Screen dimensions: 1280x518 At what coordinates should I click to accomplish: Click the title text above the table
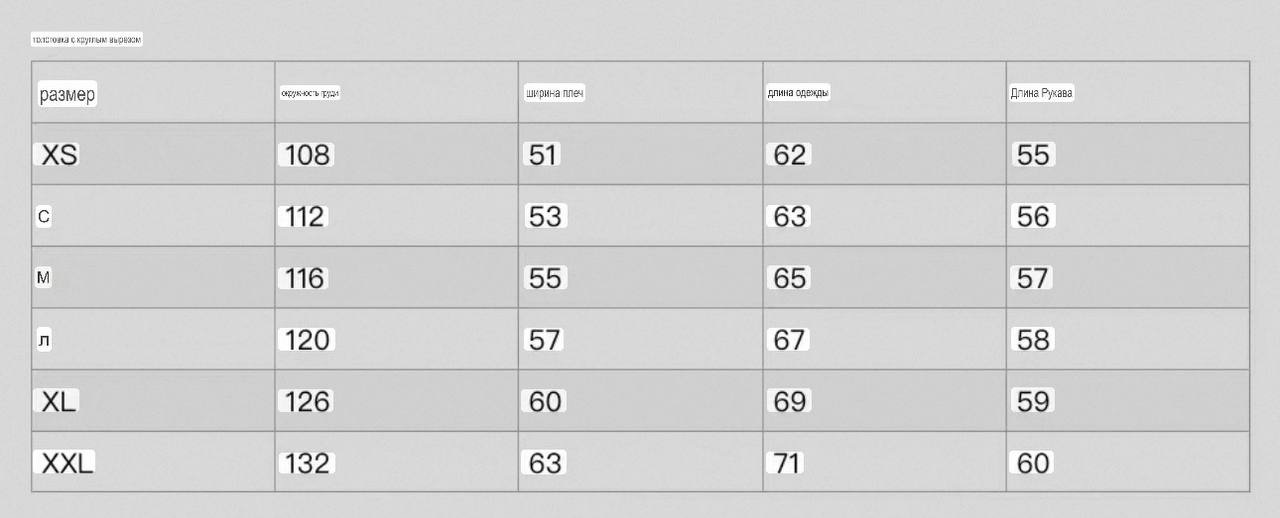coord(87,40)
